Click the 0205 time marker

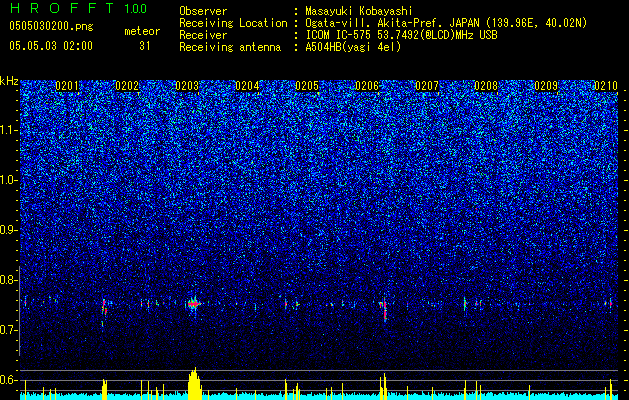click(307, 86)
